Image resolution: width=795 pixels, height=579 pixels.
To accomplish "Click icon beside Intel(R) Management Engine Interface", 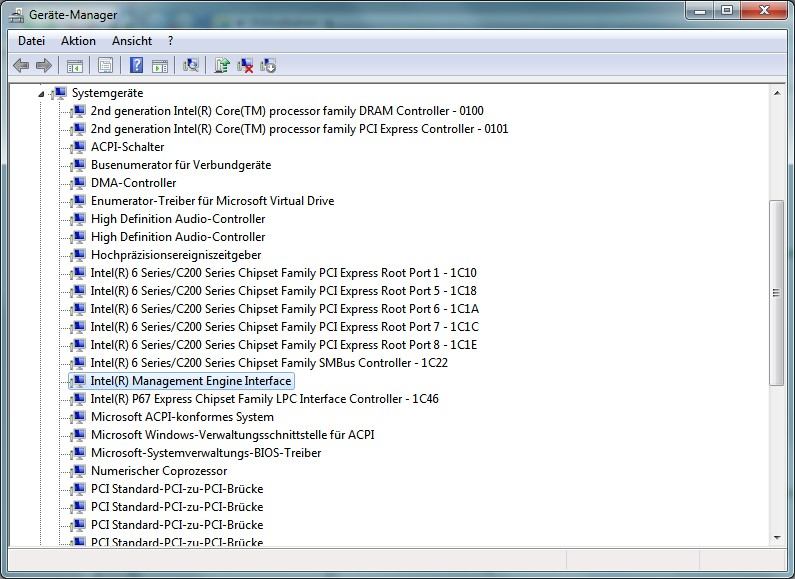I will pyautogui.click(x=79, y=381).
